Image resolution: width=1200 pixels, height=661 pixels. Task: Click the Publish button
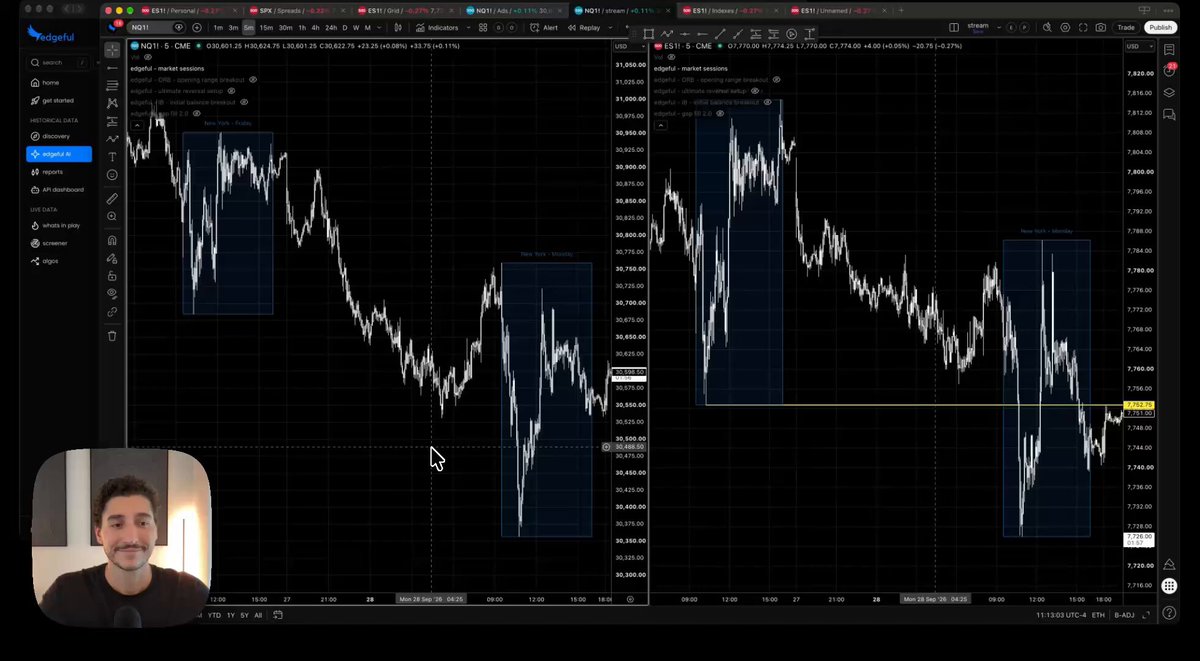[1160, 28]
